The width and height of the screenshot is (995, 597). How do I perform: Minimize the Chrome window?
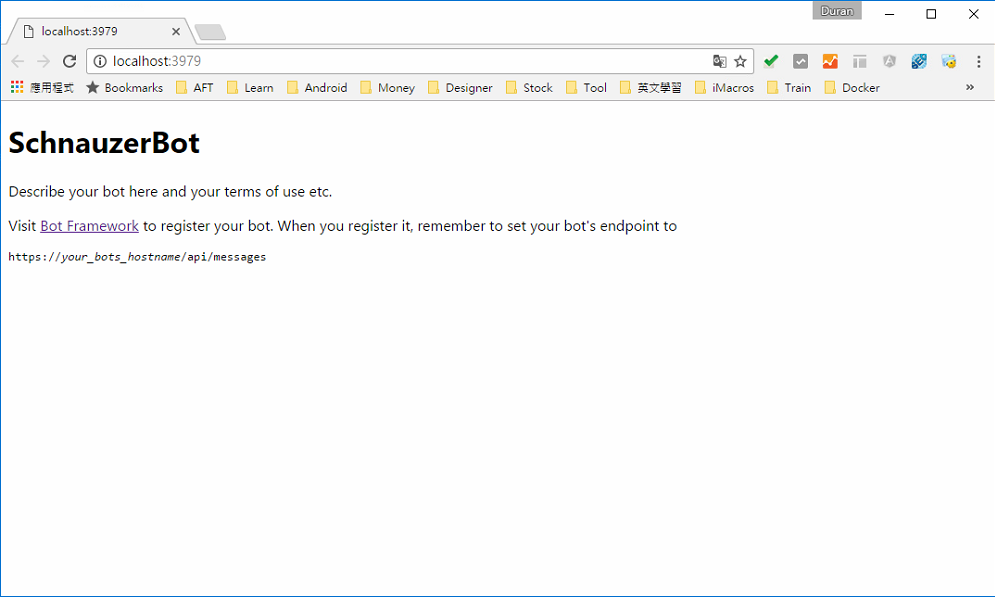point(890,14)
